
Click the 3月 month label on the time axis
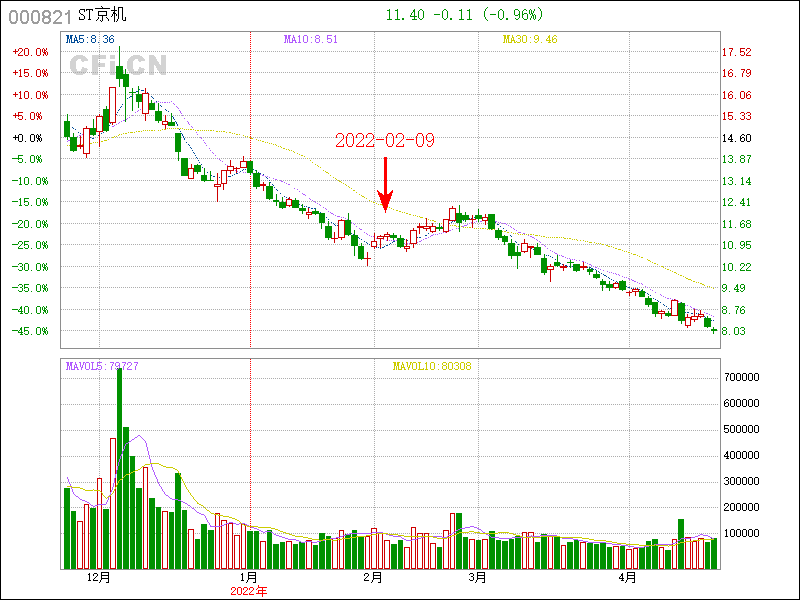click(477, 578)
